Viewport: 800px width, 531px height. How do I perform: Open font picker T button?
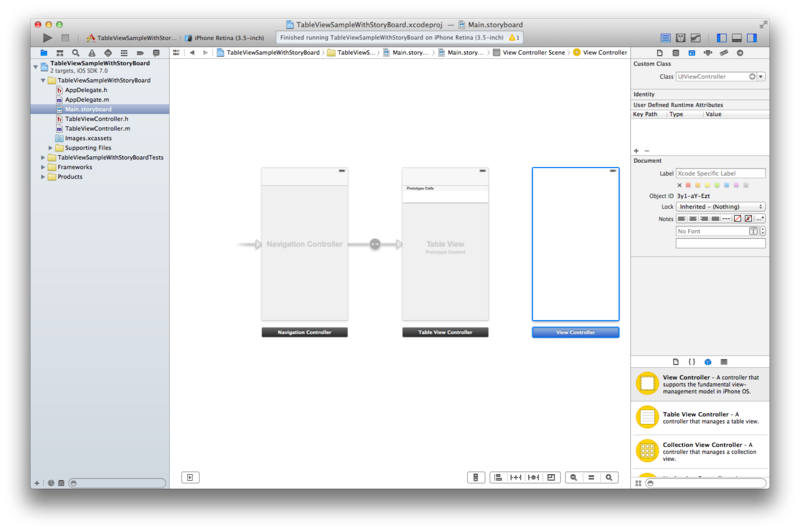(753, 232)
